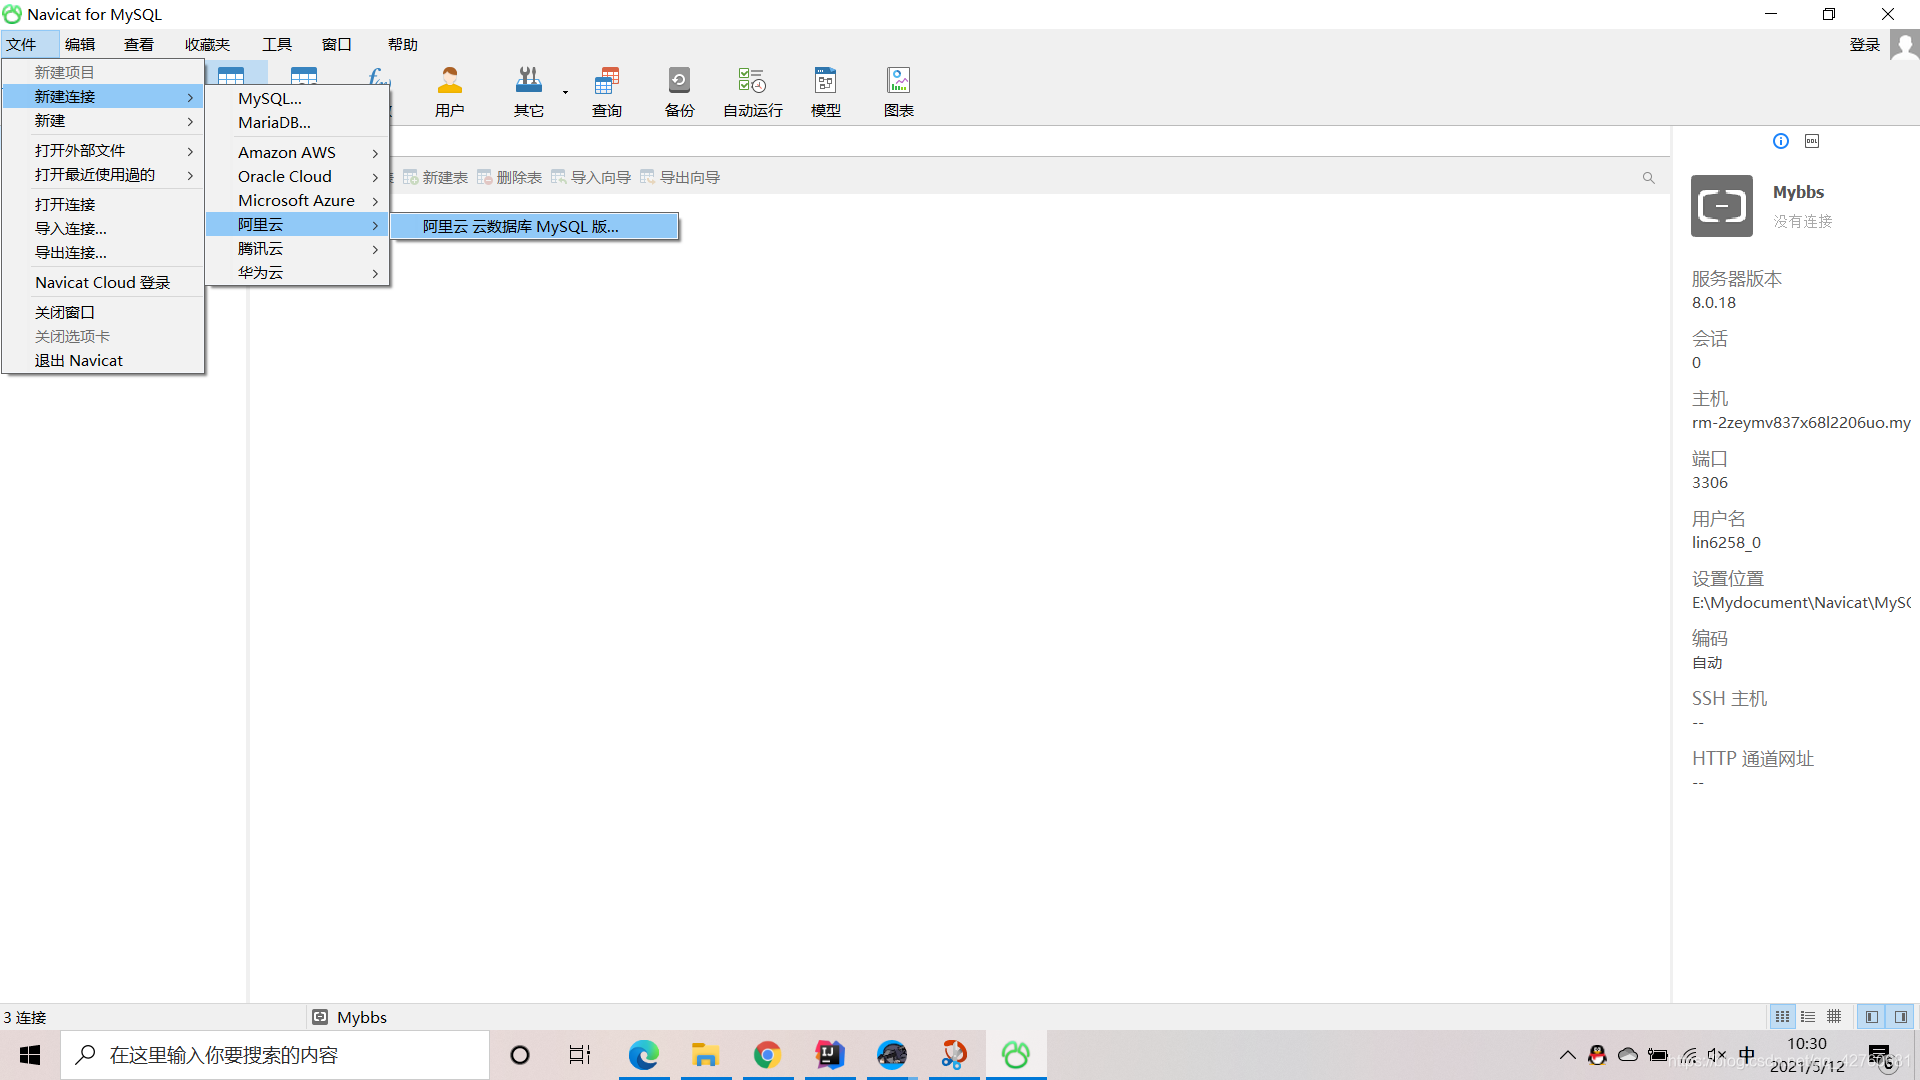This screenshot has height=1080, width=1920.
Task: Click the QQ penguin tray icon
Action: tap(1597, 1055)
